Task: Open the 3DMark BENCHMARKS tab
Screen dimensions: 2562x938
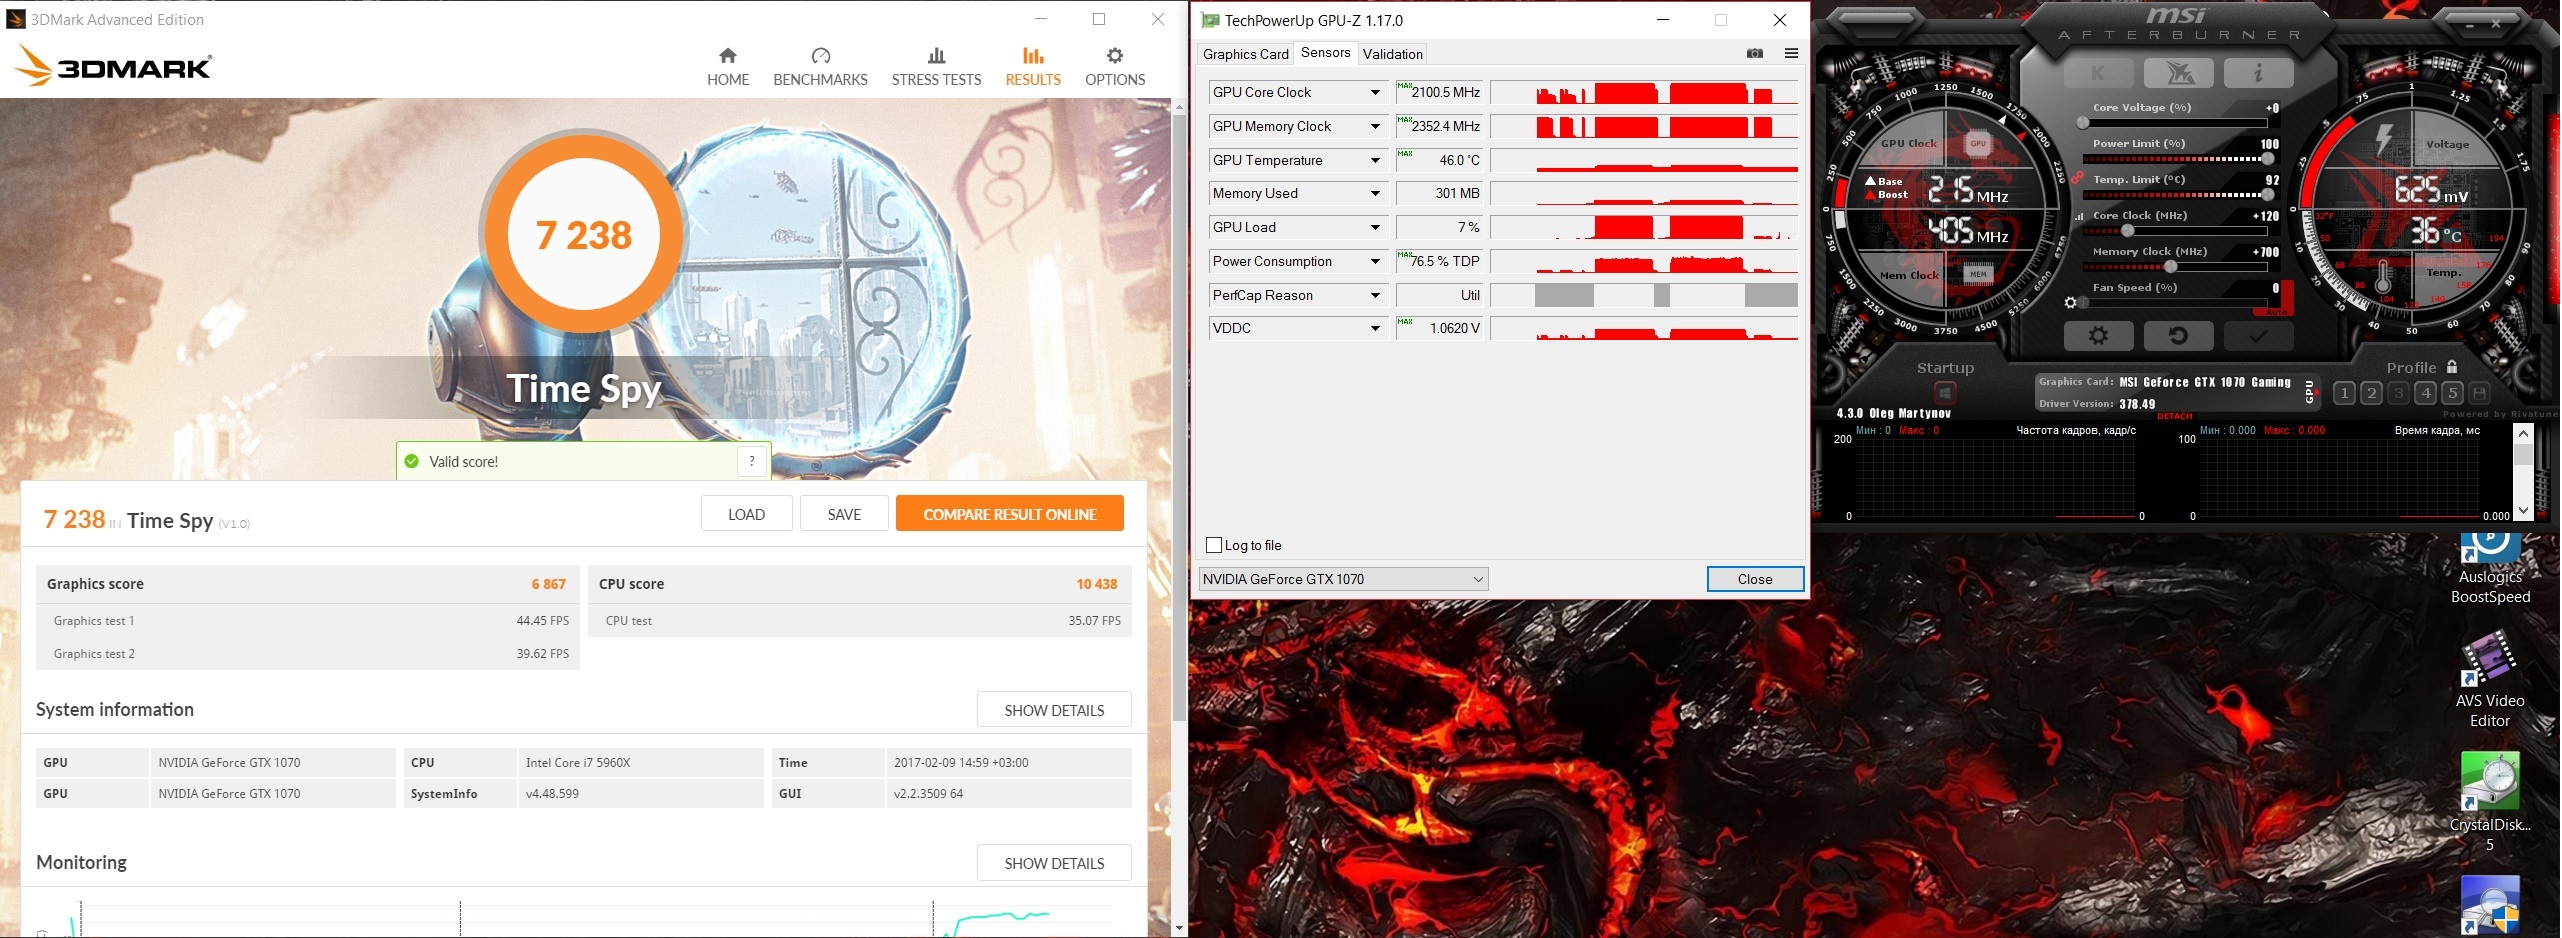Action: [820, 67]
